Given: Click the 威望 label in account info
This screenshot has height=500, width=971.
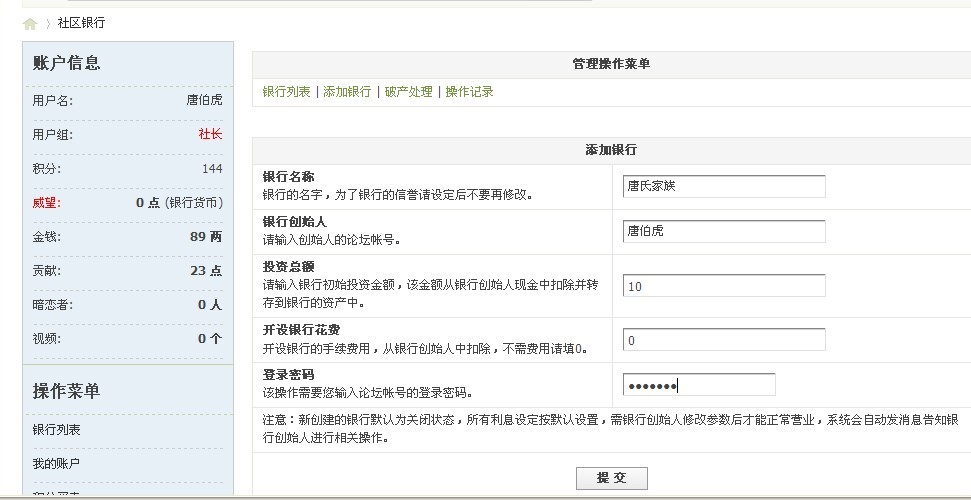Looking at the screenshot, I should point(47,203).
